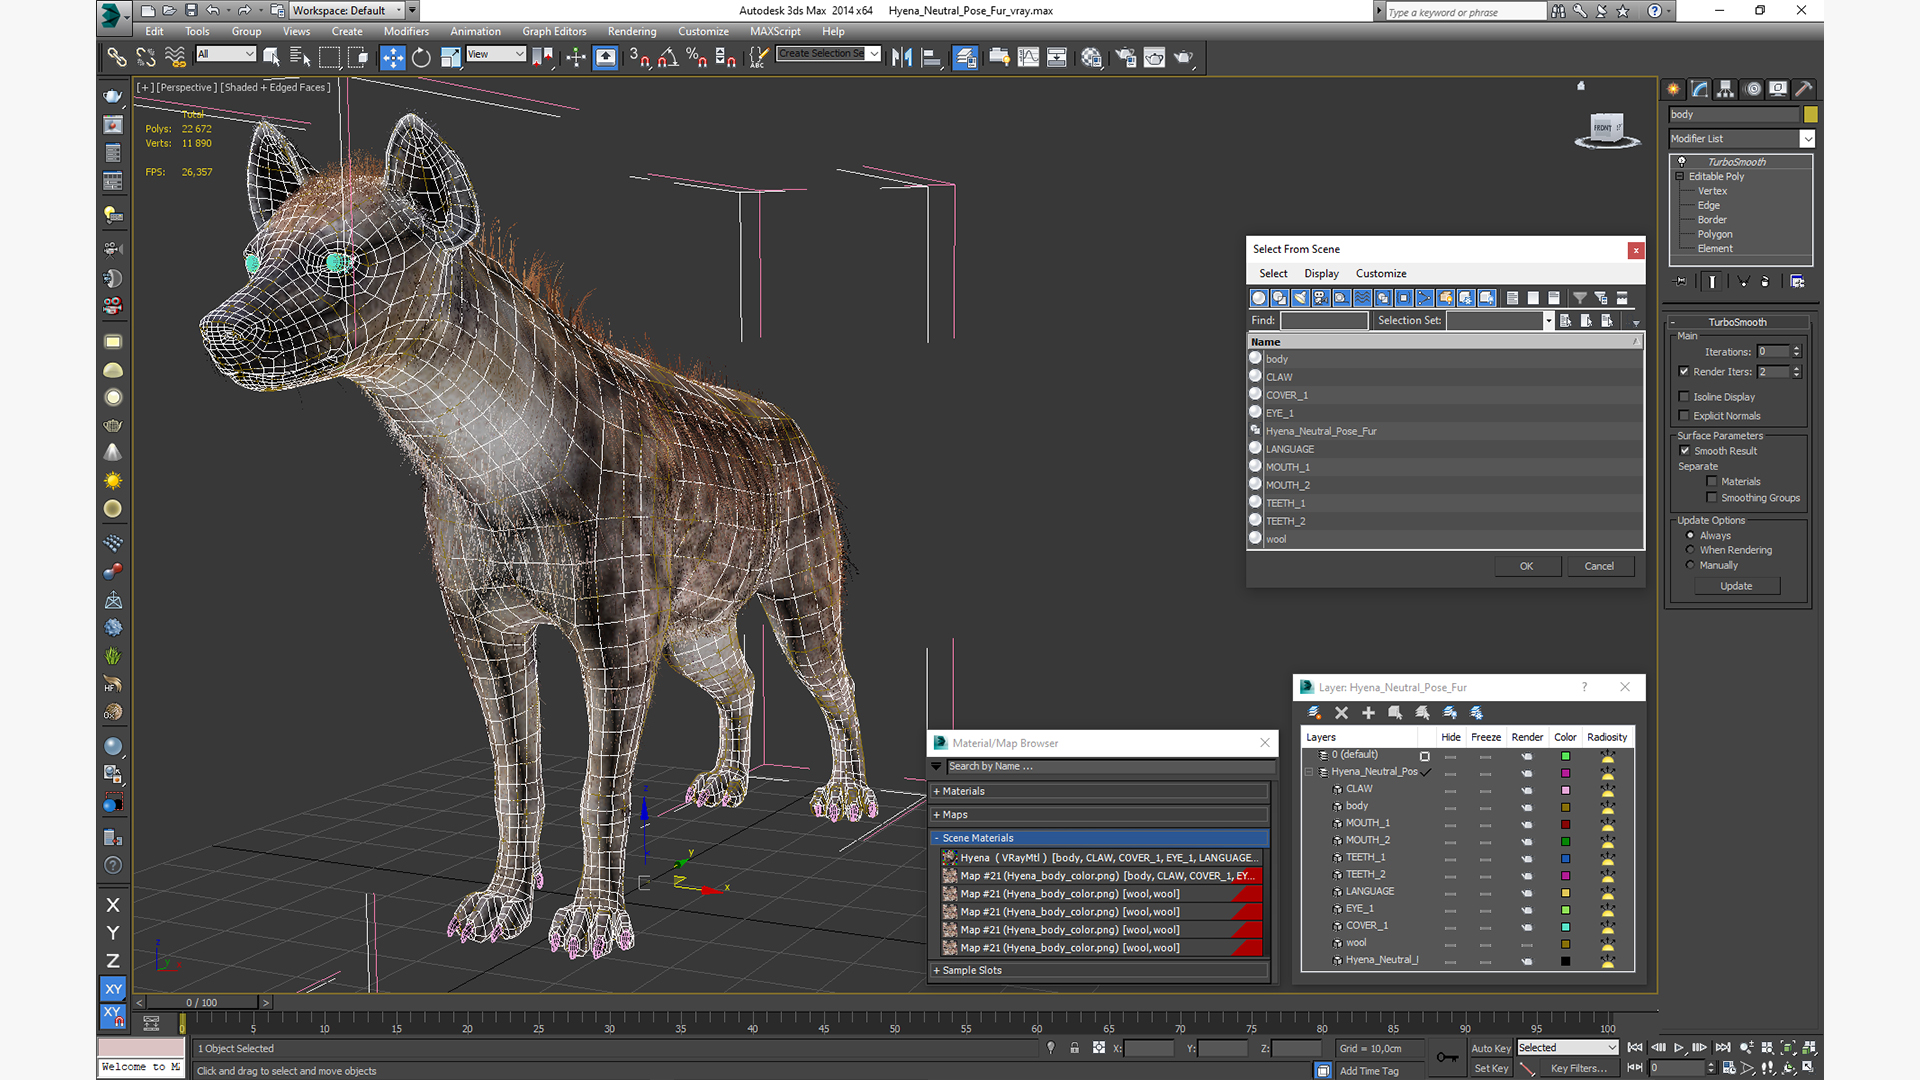Click the Update button in TurboSmooth
The height and width of the screenshot is (1080, 1920).
[1736, 586]
